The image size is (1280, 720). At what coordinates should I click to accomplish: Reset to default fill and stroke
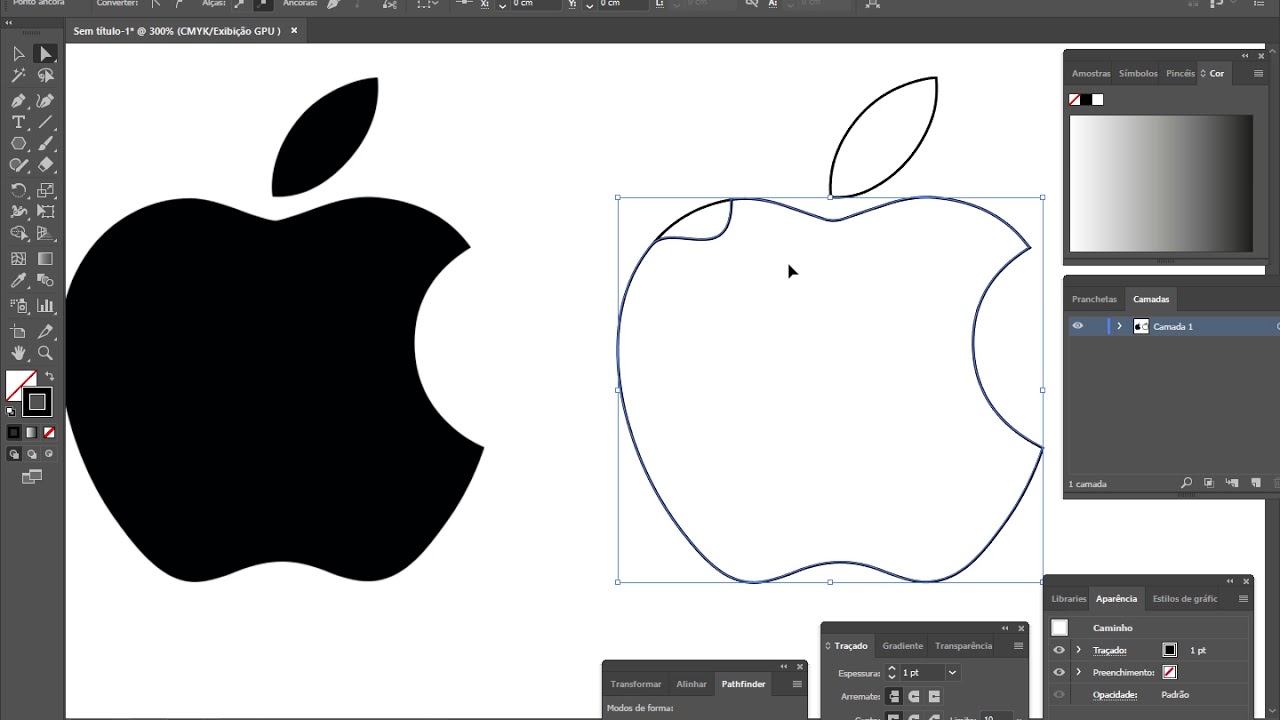[11, 411]
